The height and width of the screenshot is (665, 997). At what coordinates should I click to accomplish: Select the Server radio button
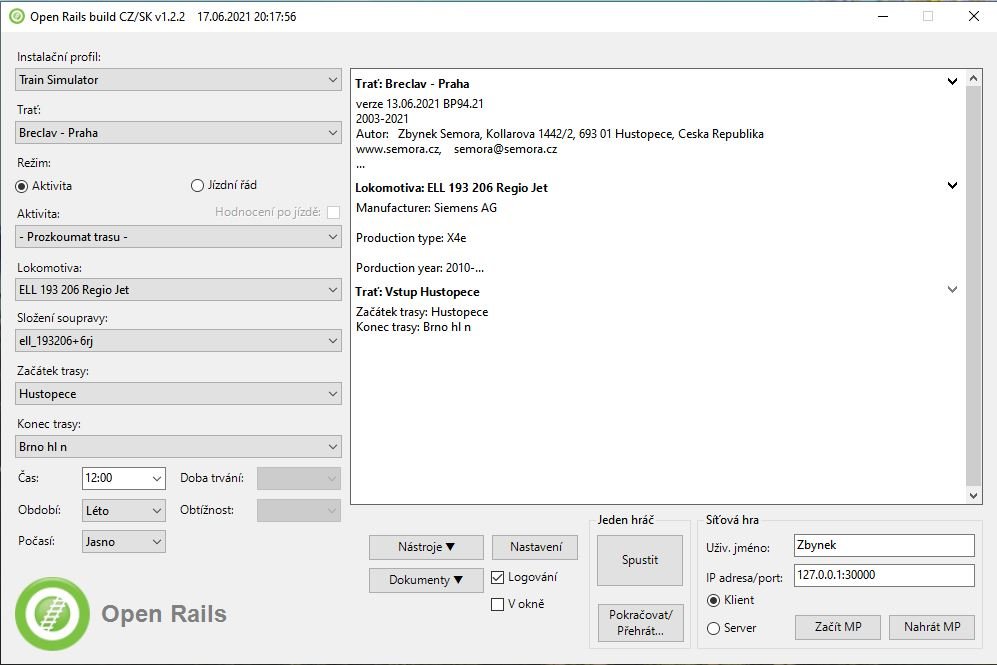point(713,628)
